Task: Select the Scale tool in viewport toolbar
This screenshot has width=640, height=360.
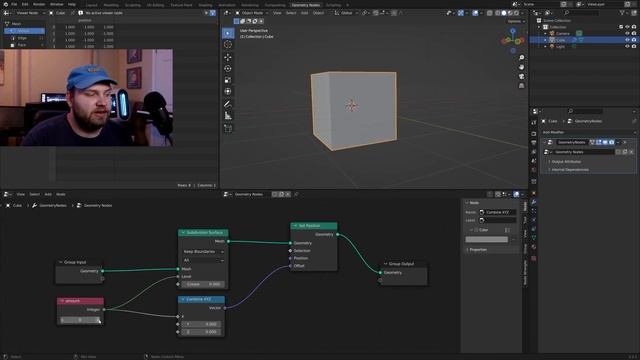Action: (228, 80)
